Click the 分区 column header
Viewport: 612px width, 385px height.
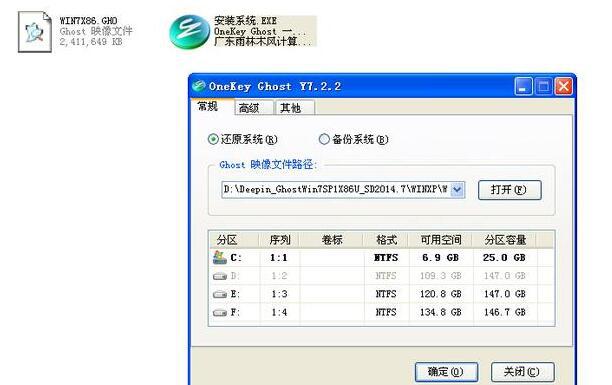click(x=234, y=240)
